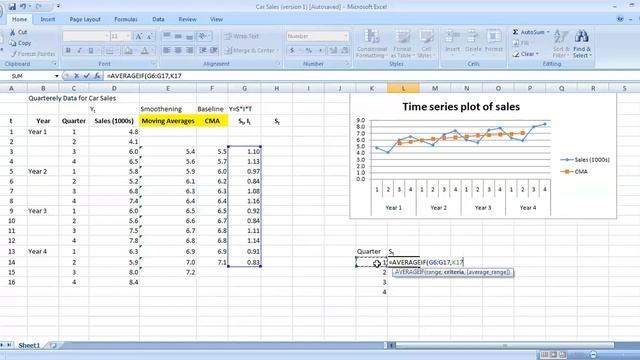
Task: Click the Percent Style icon
Action: pos(309,50)
